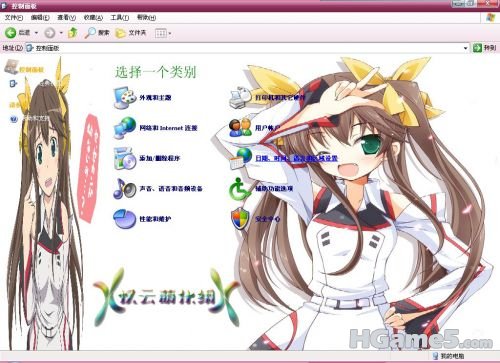Click inside the address field showing 控制面板
This screenshot has height=363, width=500.
[247, 48]
